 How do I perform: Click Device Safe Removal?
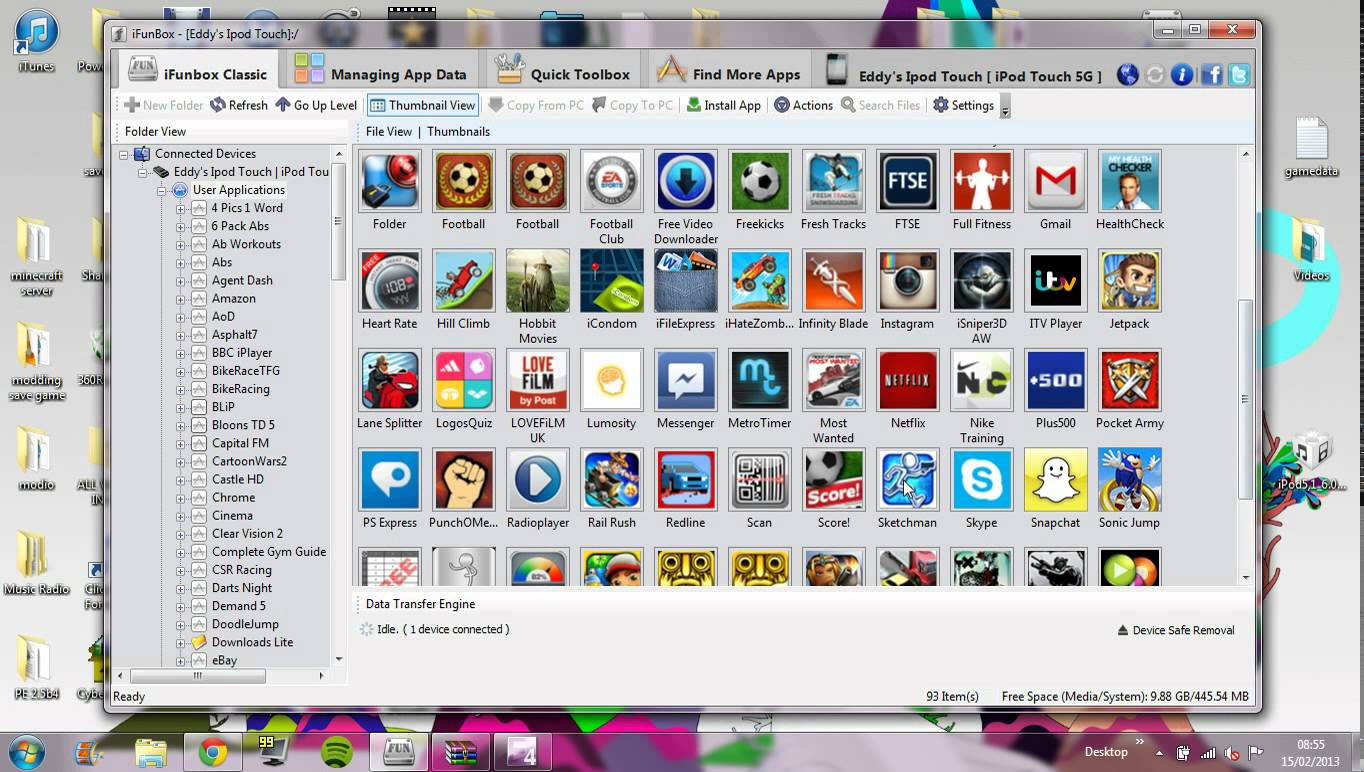[x=1176, y=630]
